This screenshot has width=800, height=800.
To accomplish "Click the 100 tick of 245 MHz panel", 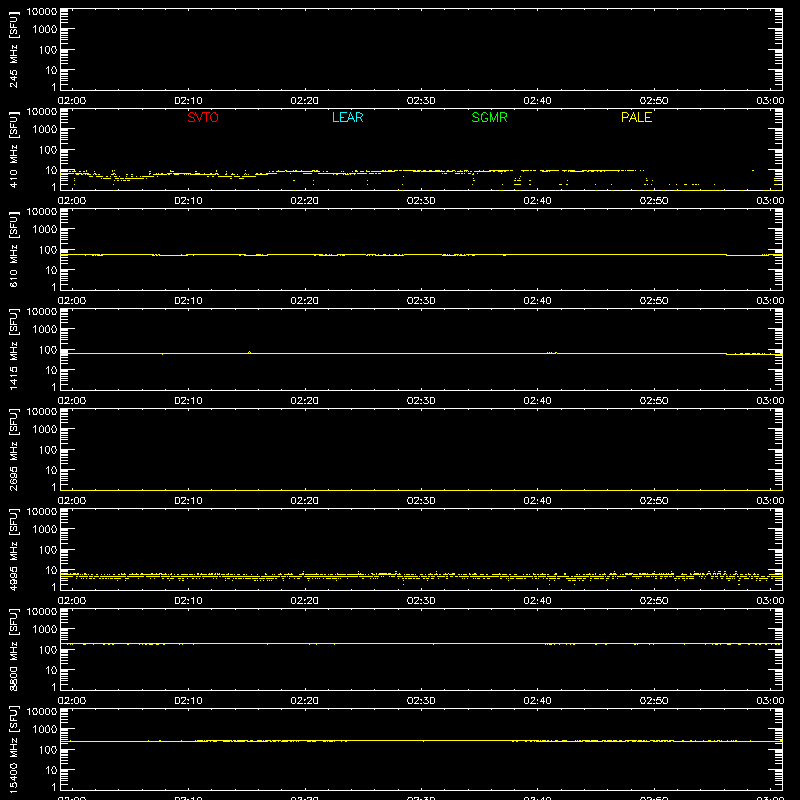I will click(x=48, y=50).
